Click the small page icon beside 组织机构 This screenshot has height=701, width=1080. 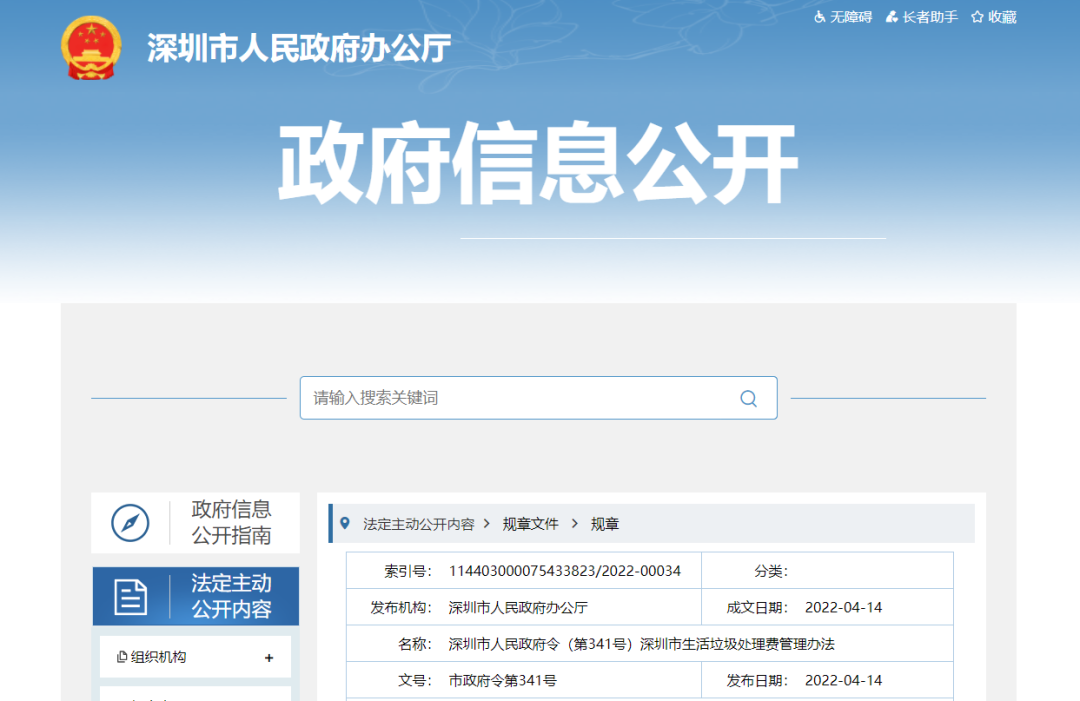(122, 657)
